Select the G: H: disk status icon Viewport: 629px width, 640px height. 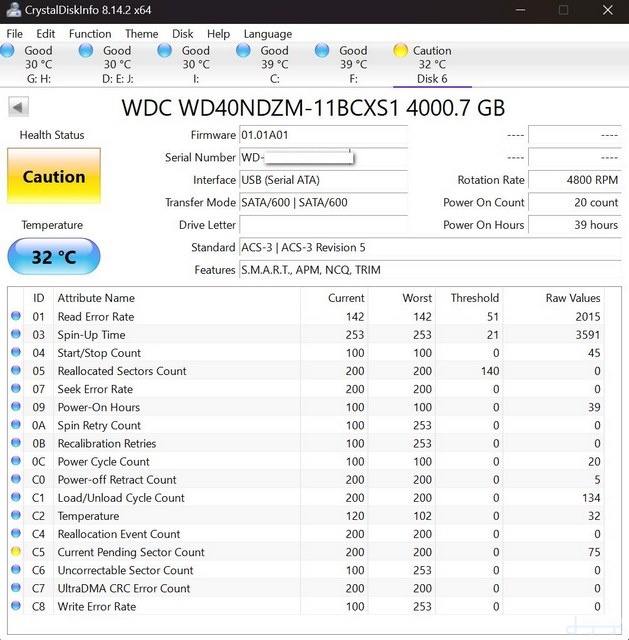tap(7, 51)
